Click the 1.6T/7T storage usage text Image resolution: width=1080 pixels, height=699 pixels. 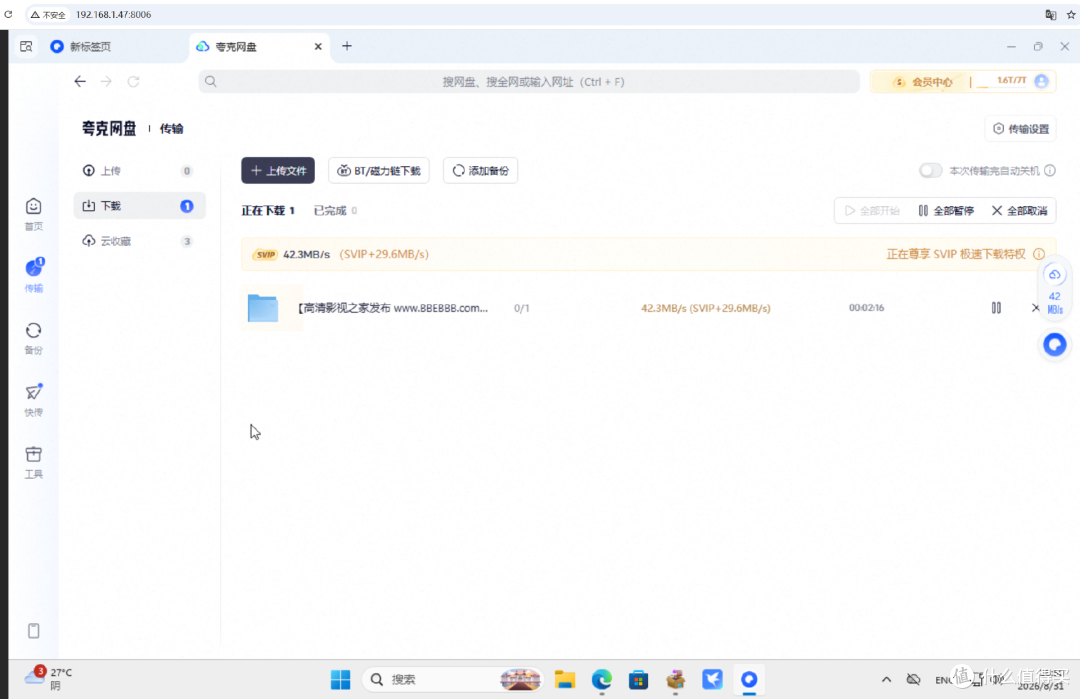1011,81
